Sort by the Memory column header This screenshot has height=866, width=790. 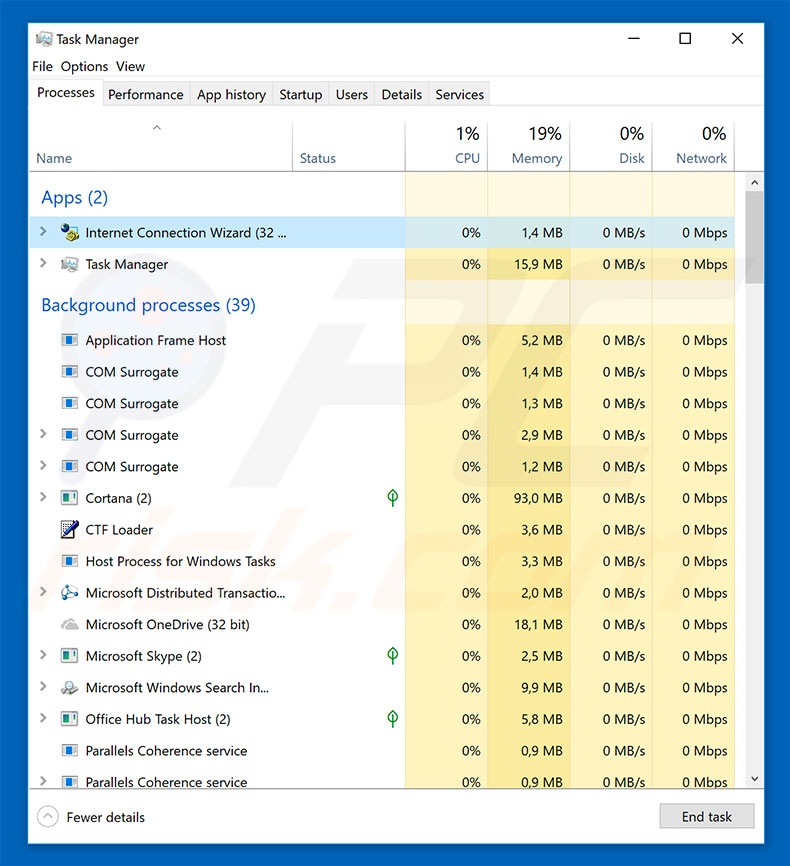click(529, 146)
